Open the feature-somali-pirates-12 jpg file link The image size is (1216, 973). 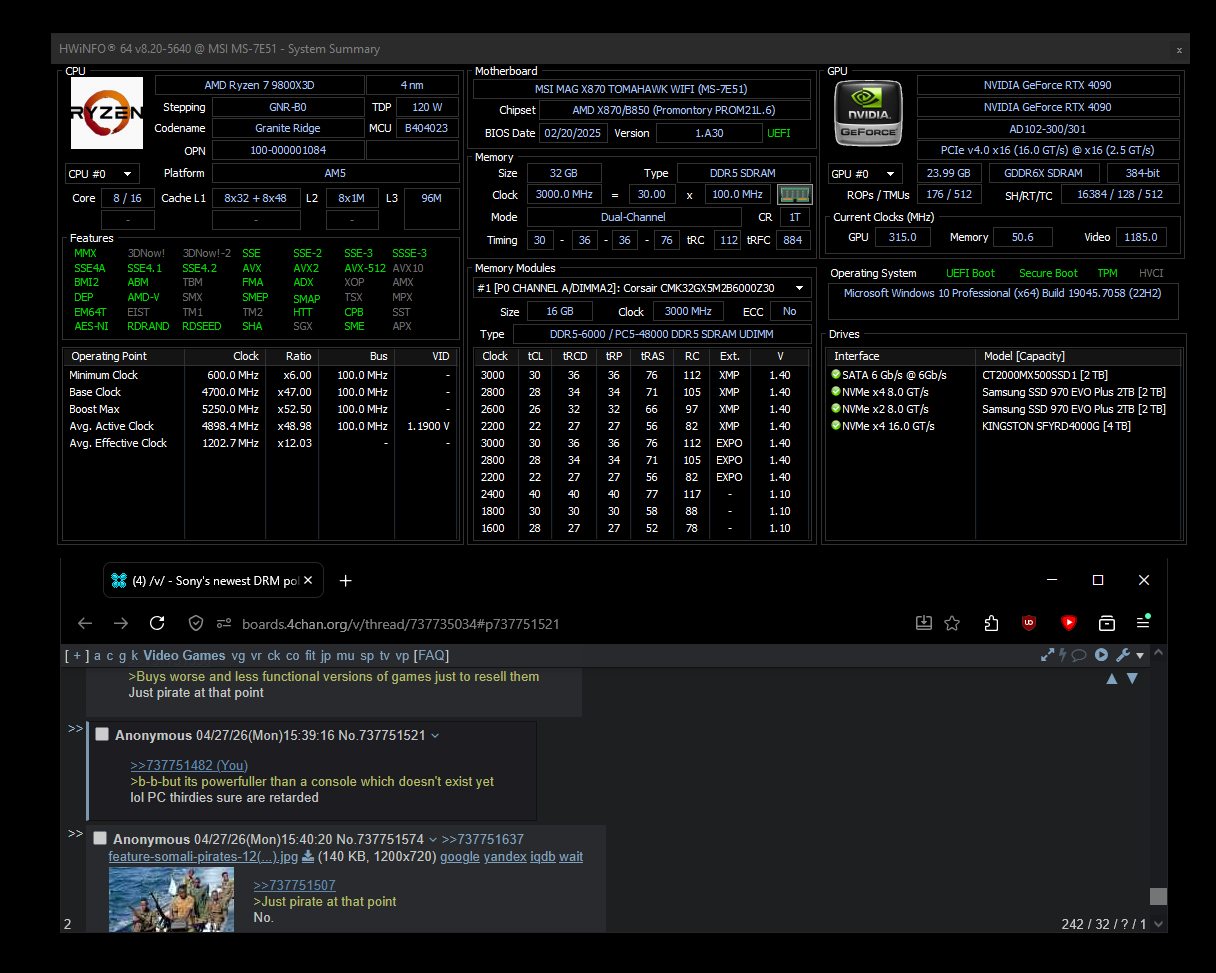tap(203, 857)
